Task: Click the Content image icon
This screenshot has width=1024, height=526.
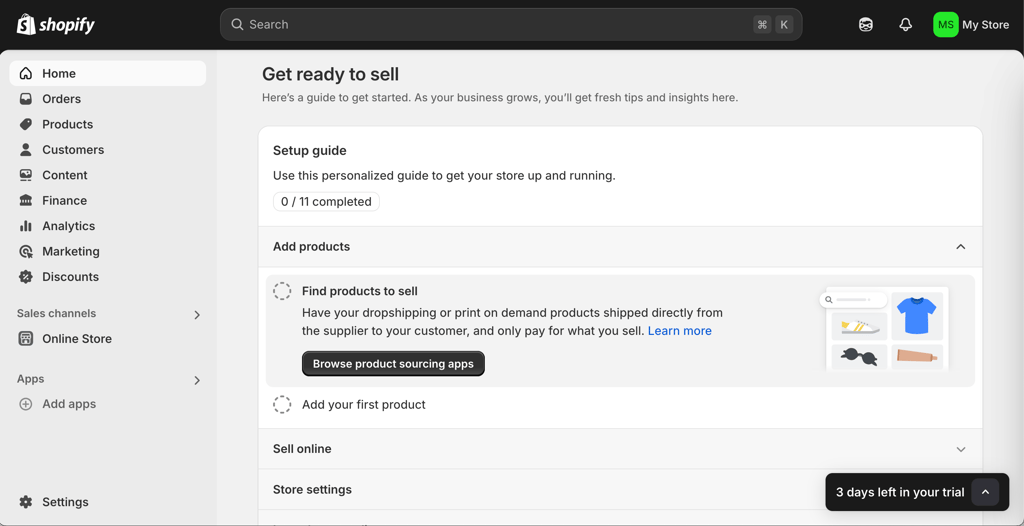Action: [x=25, y=175]
